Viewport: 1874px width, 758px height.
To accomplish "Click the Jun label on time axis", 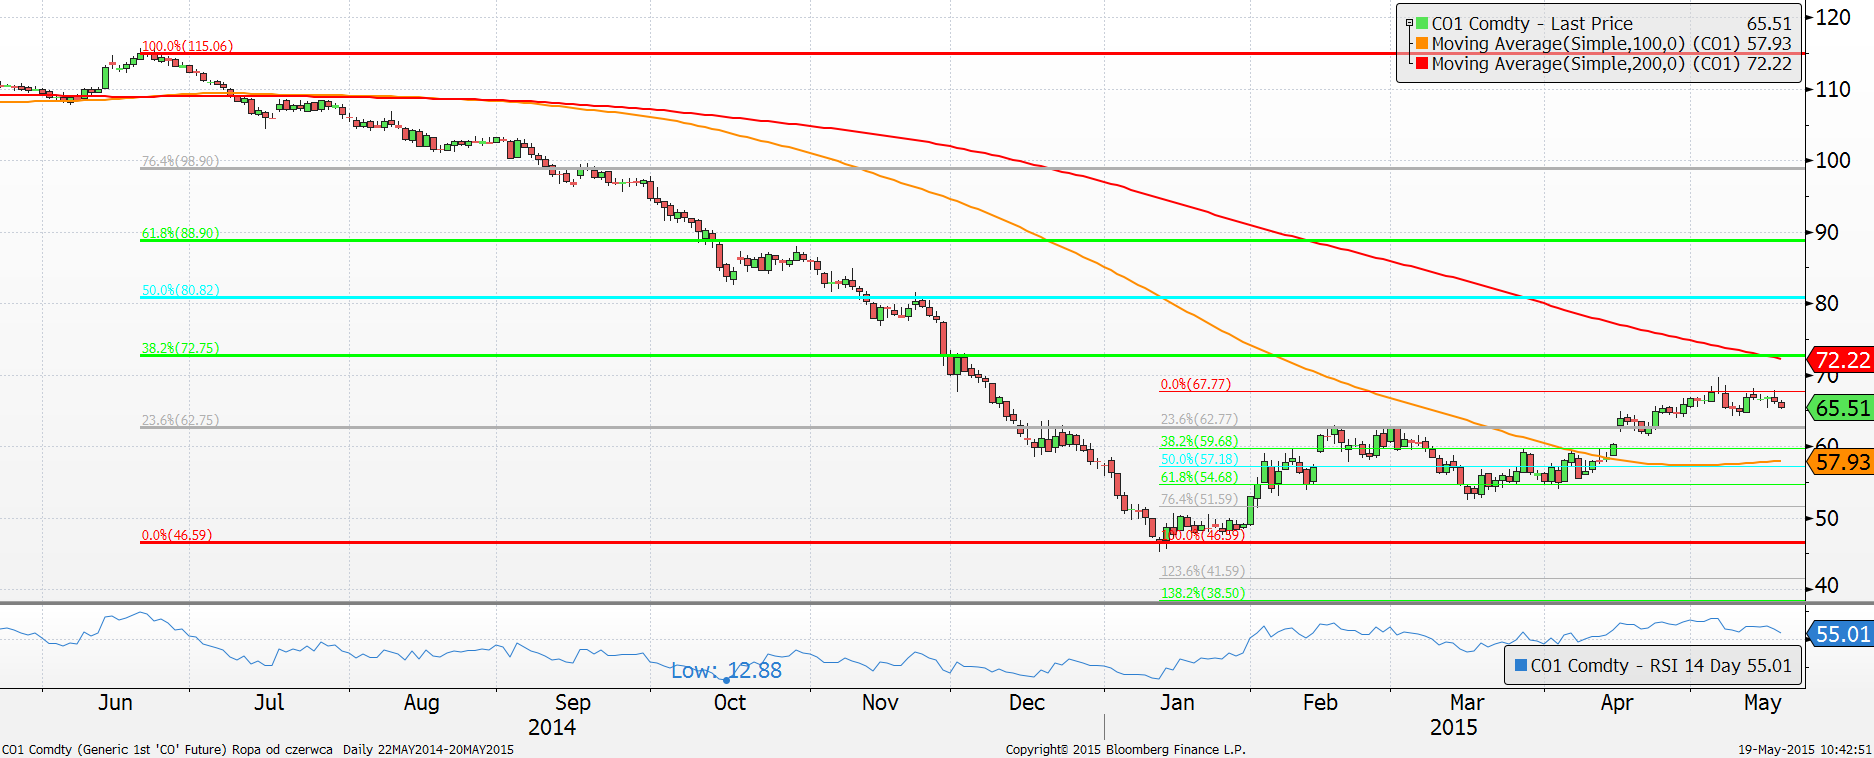I will tap(115, 703).
